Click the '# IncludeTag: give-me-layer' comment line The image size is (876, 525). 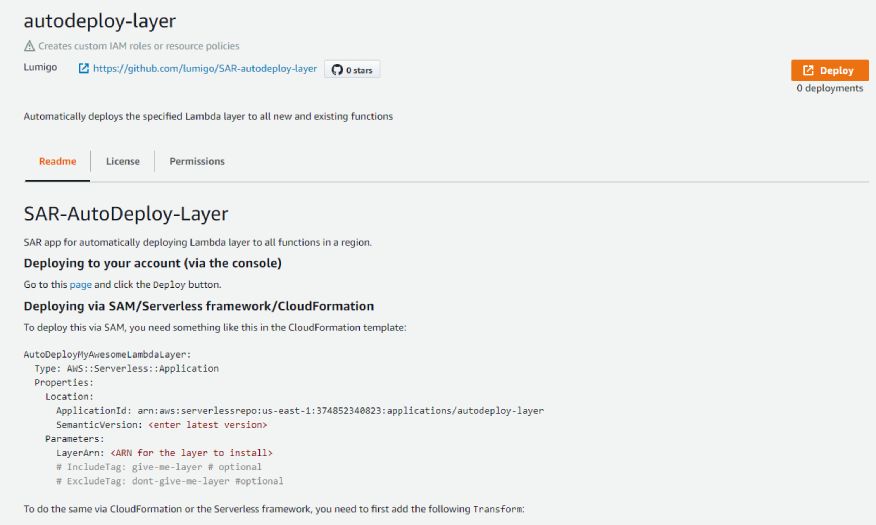(x=159, y=467)
